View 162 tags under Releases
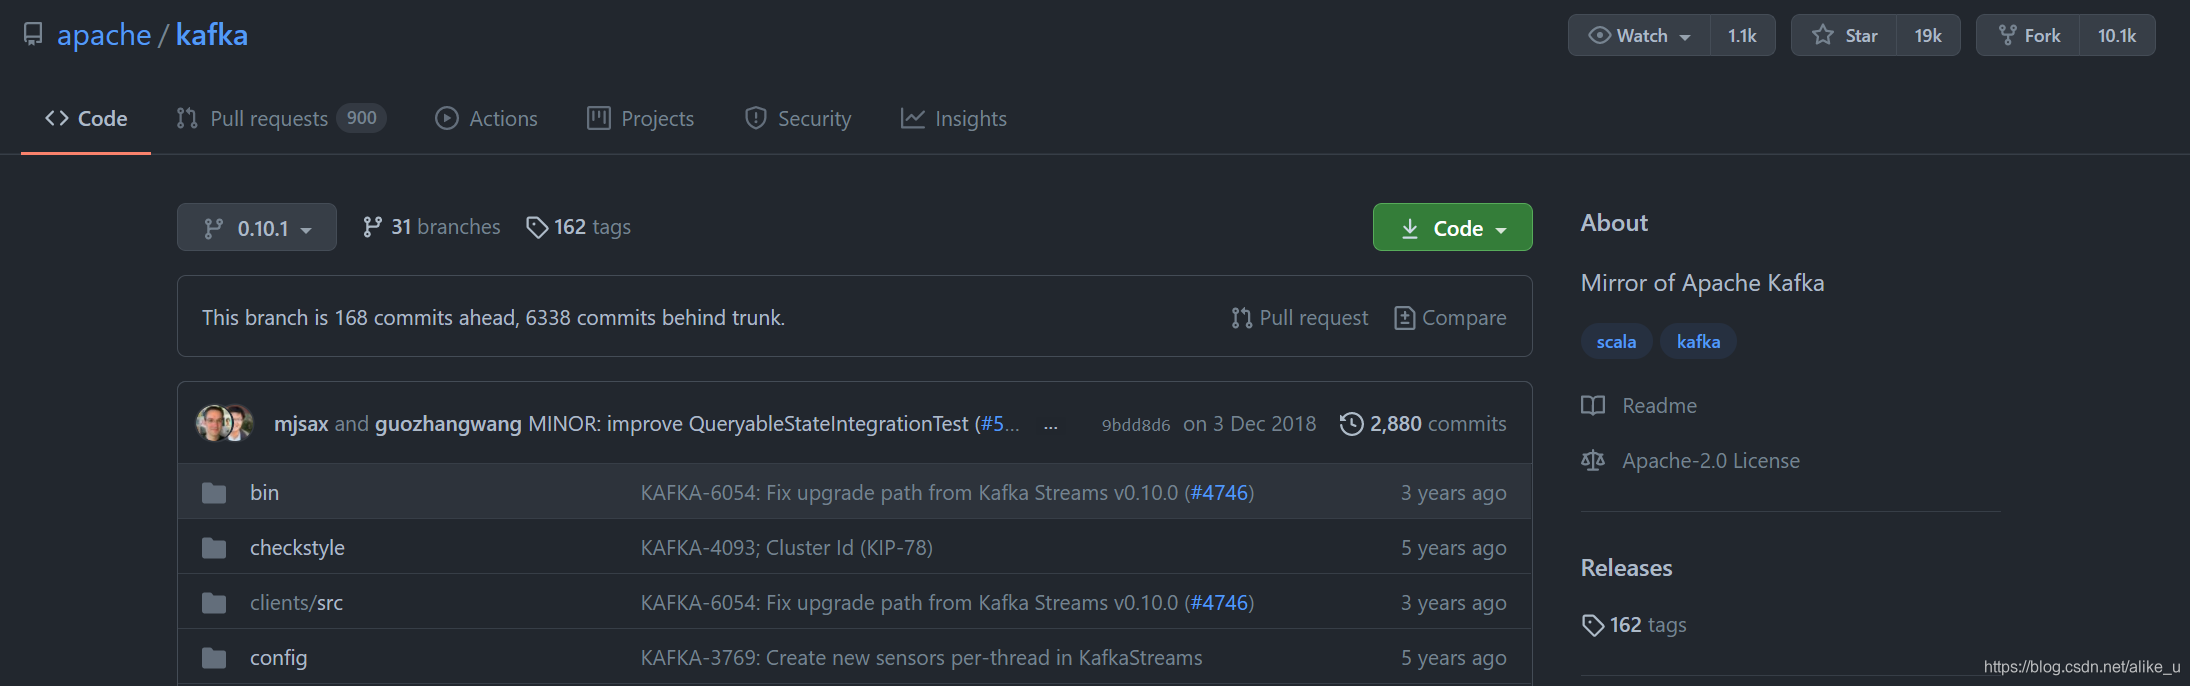This screenshot has width=2190, height=686. 1634,625
